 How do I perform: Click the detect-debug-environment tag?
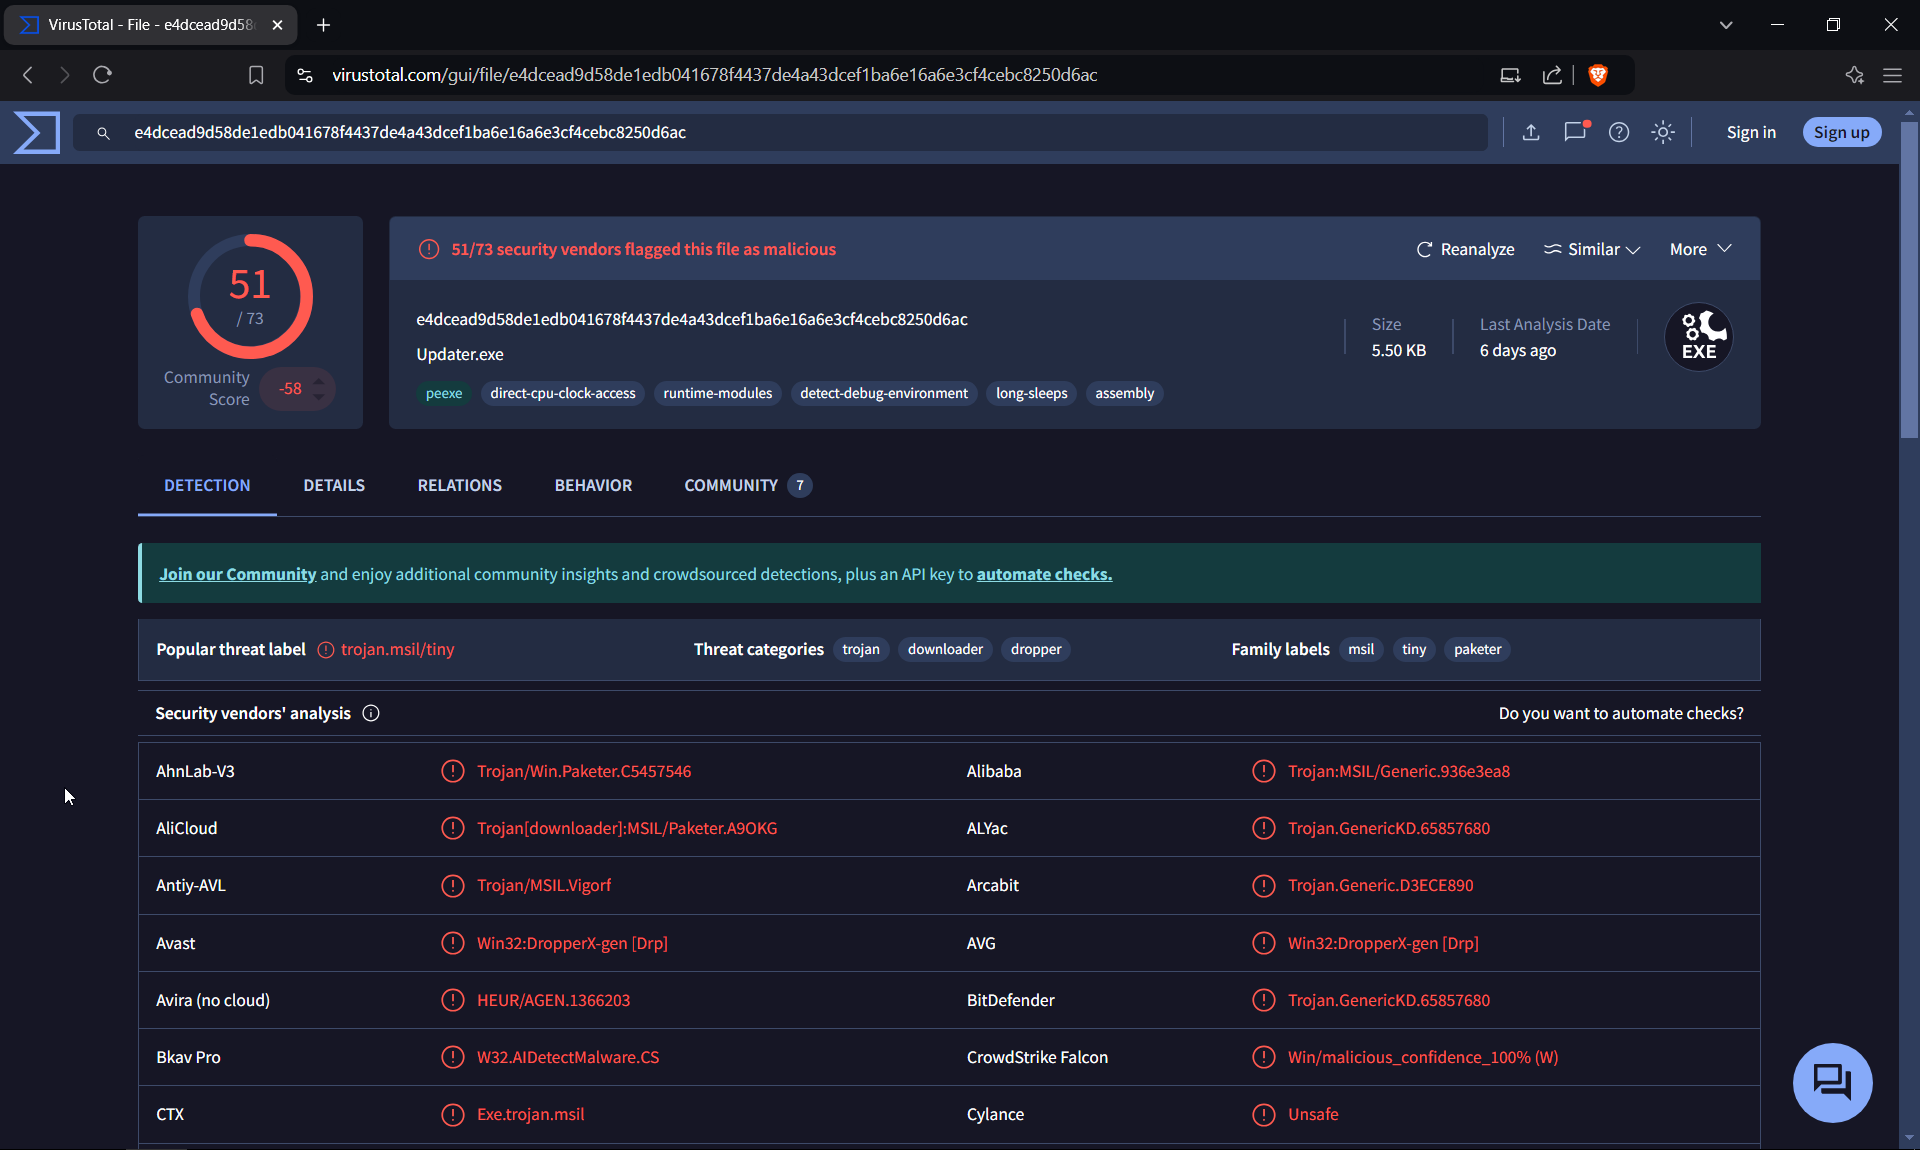[884, 393]
